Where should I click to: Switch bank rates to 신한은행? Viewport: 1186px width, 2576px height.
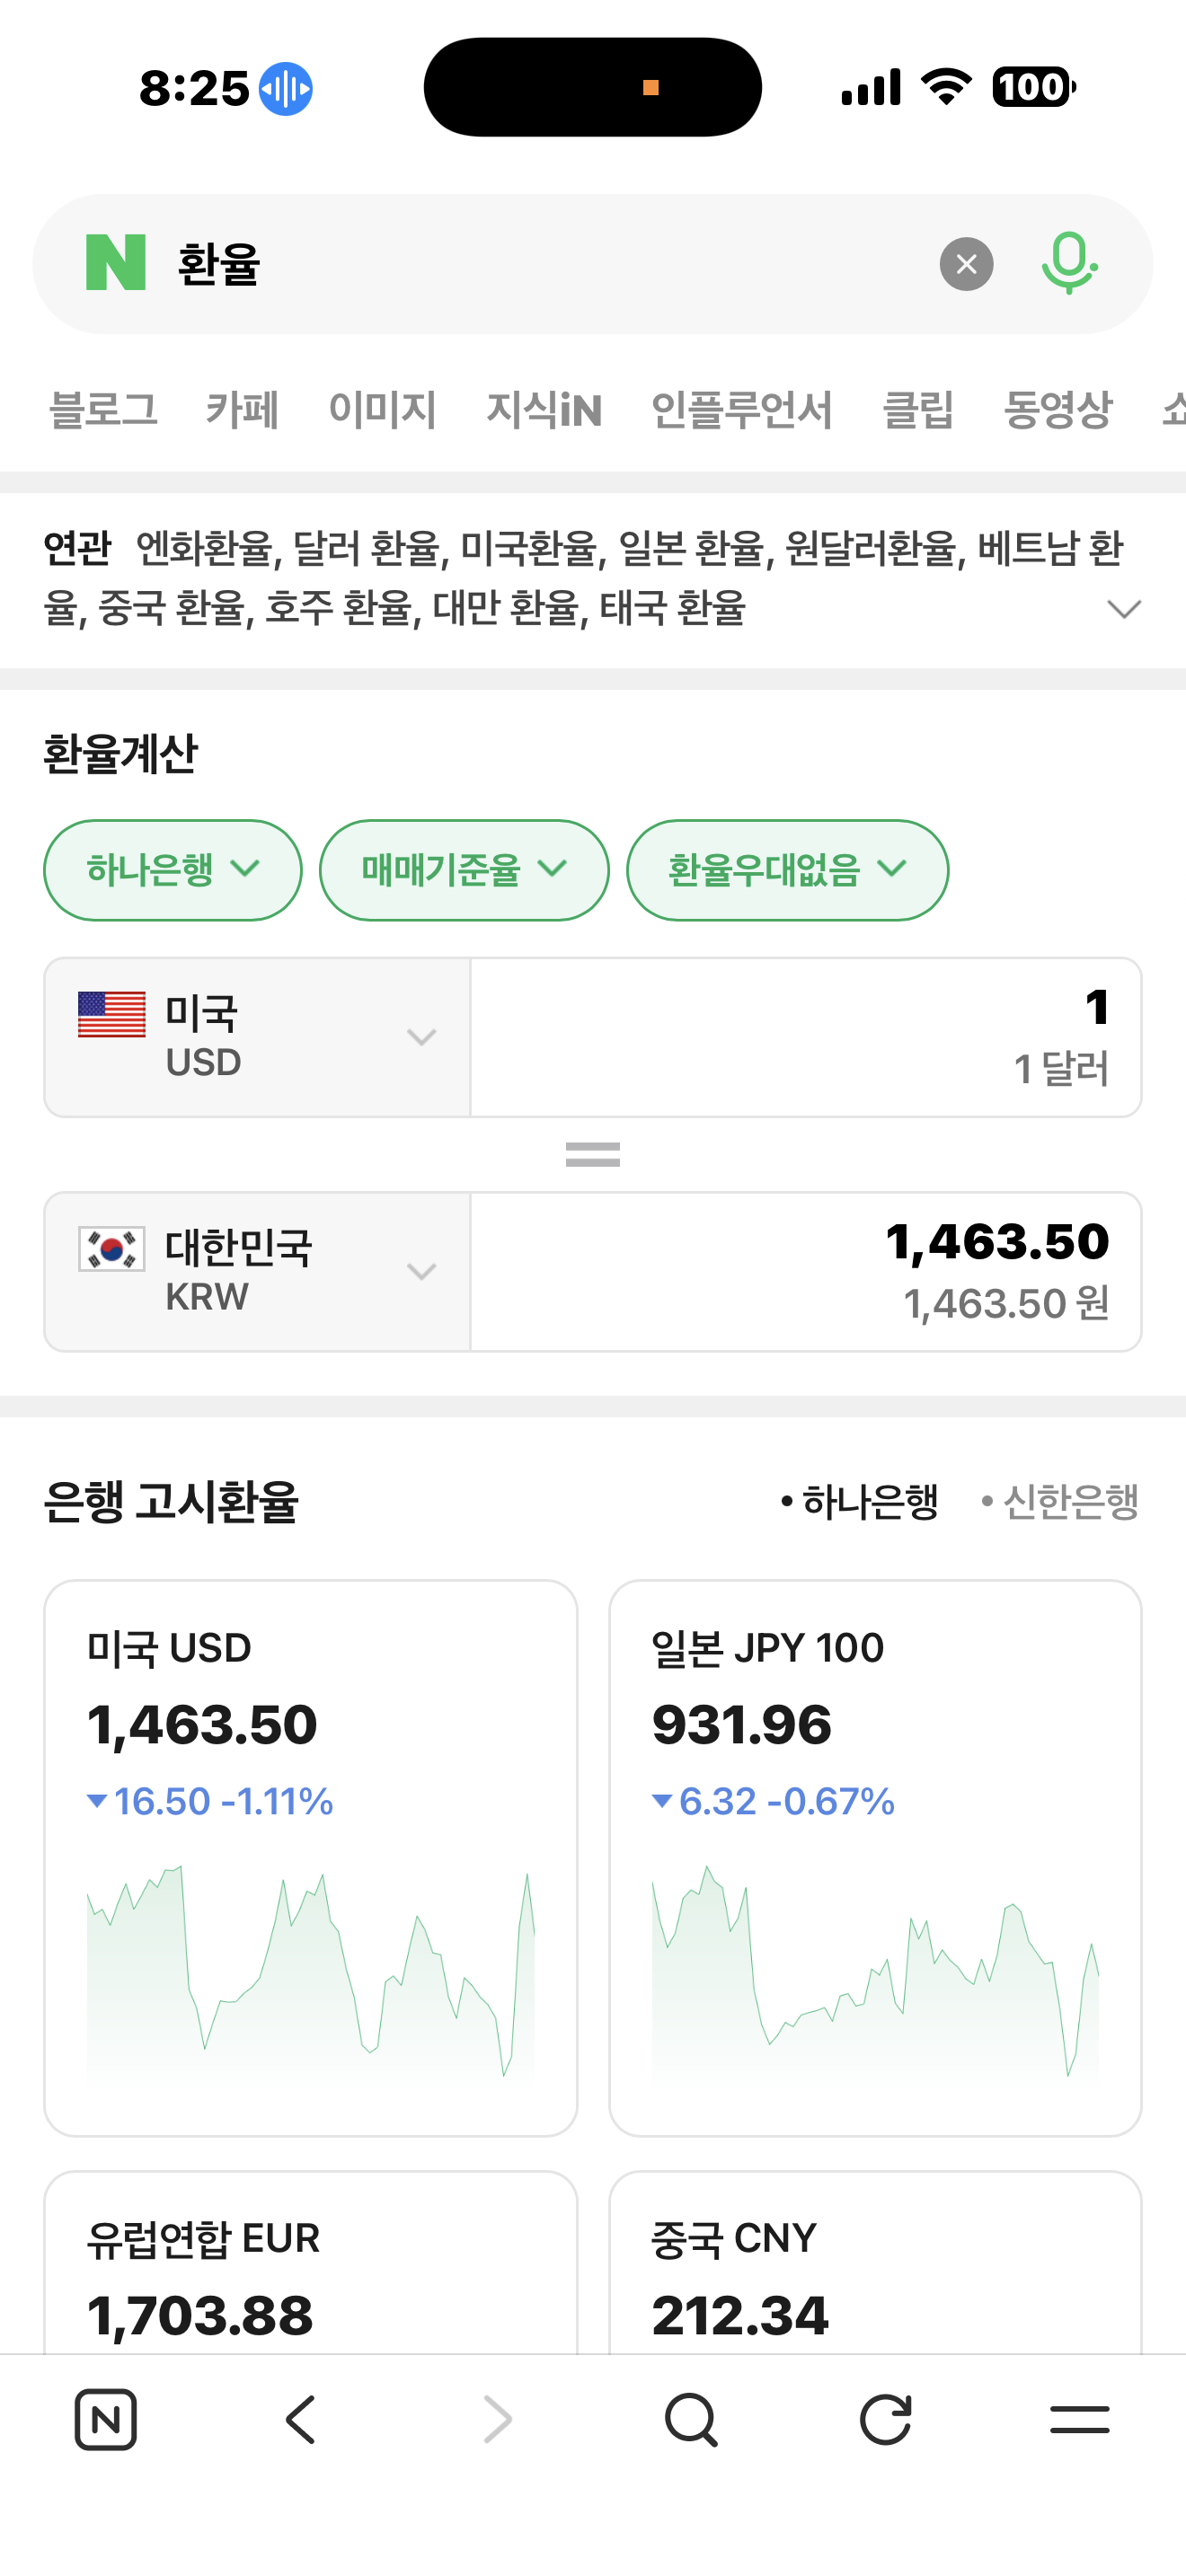(1060, 1502)
